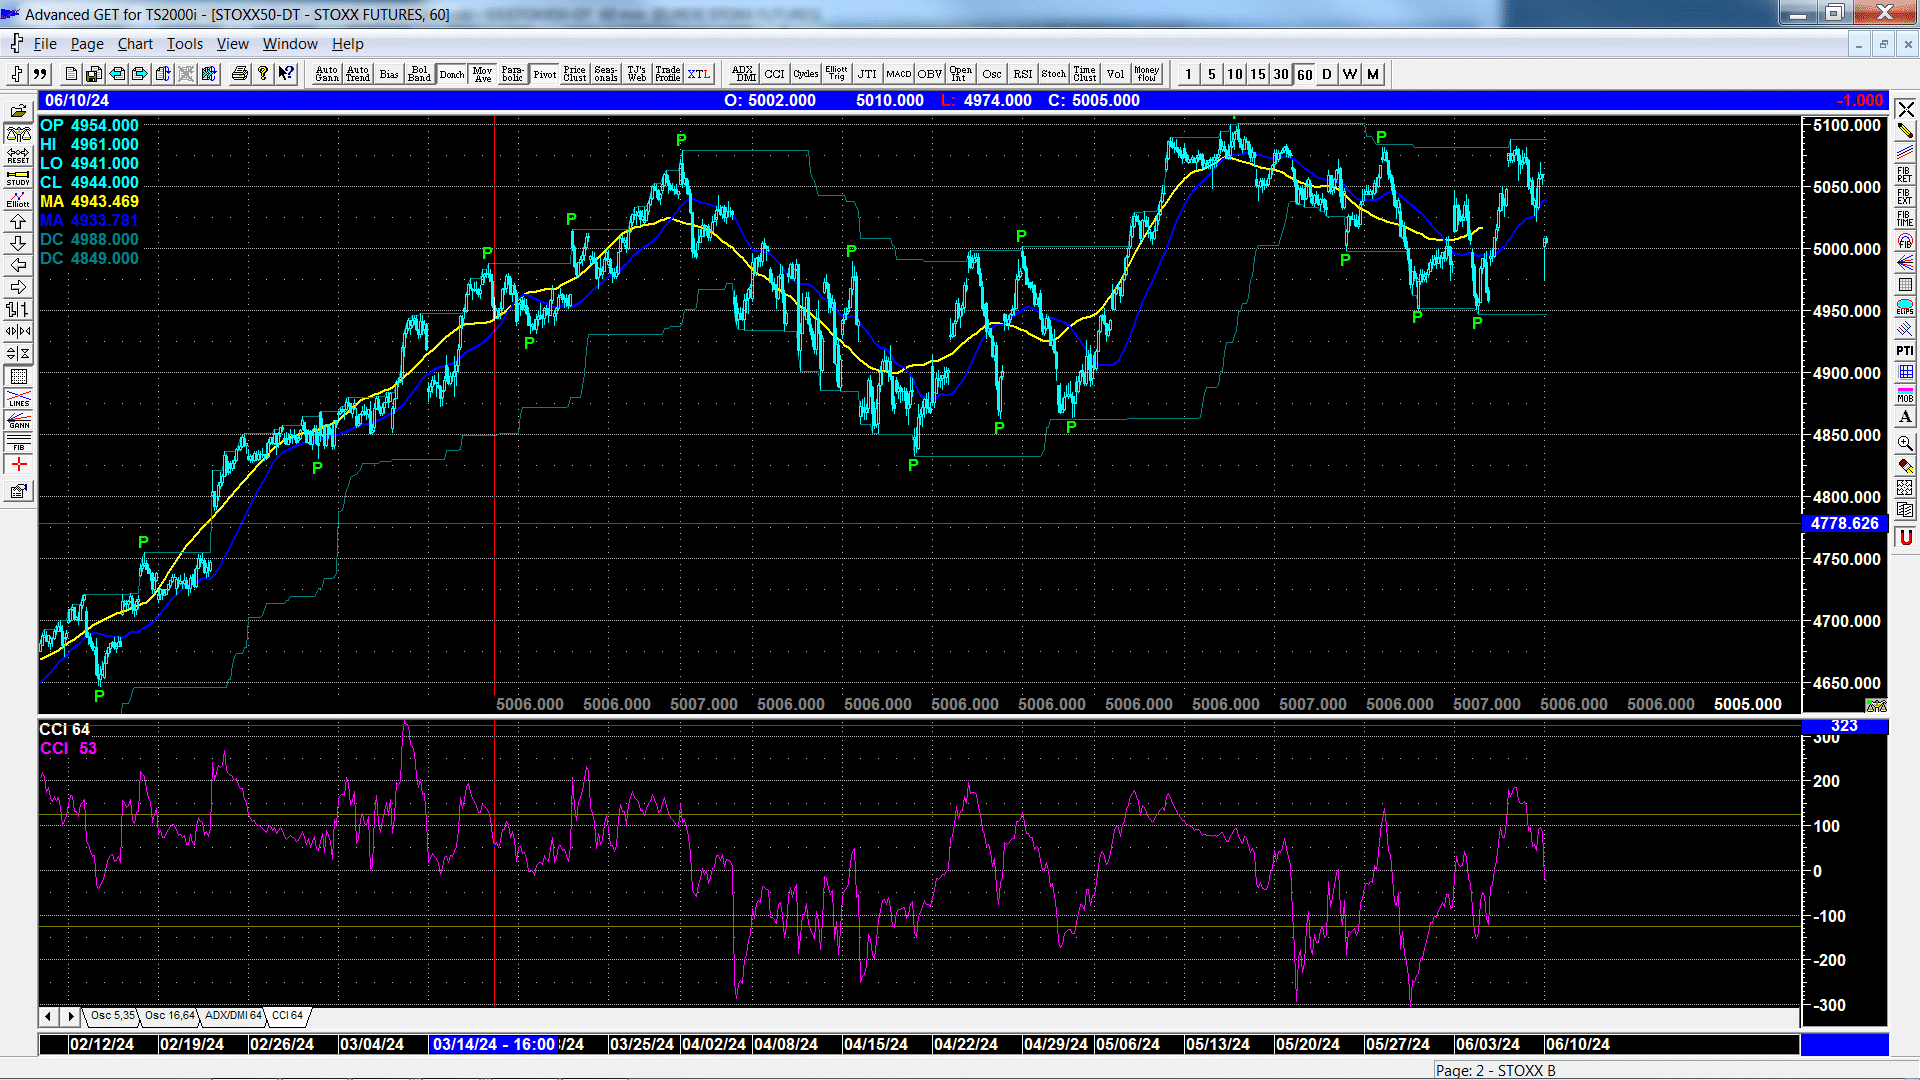The image size is (1920, 1080).
Task: Switch chart to Daily (D) timeframe
Action: [1327, 74]
